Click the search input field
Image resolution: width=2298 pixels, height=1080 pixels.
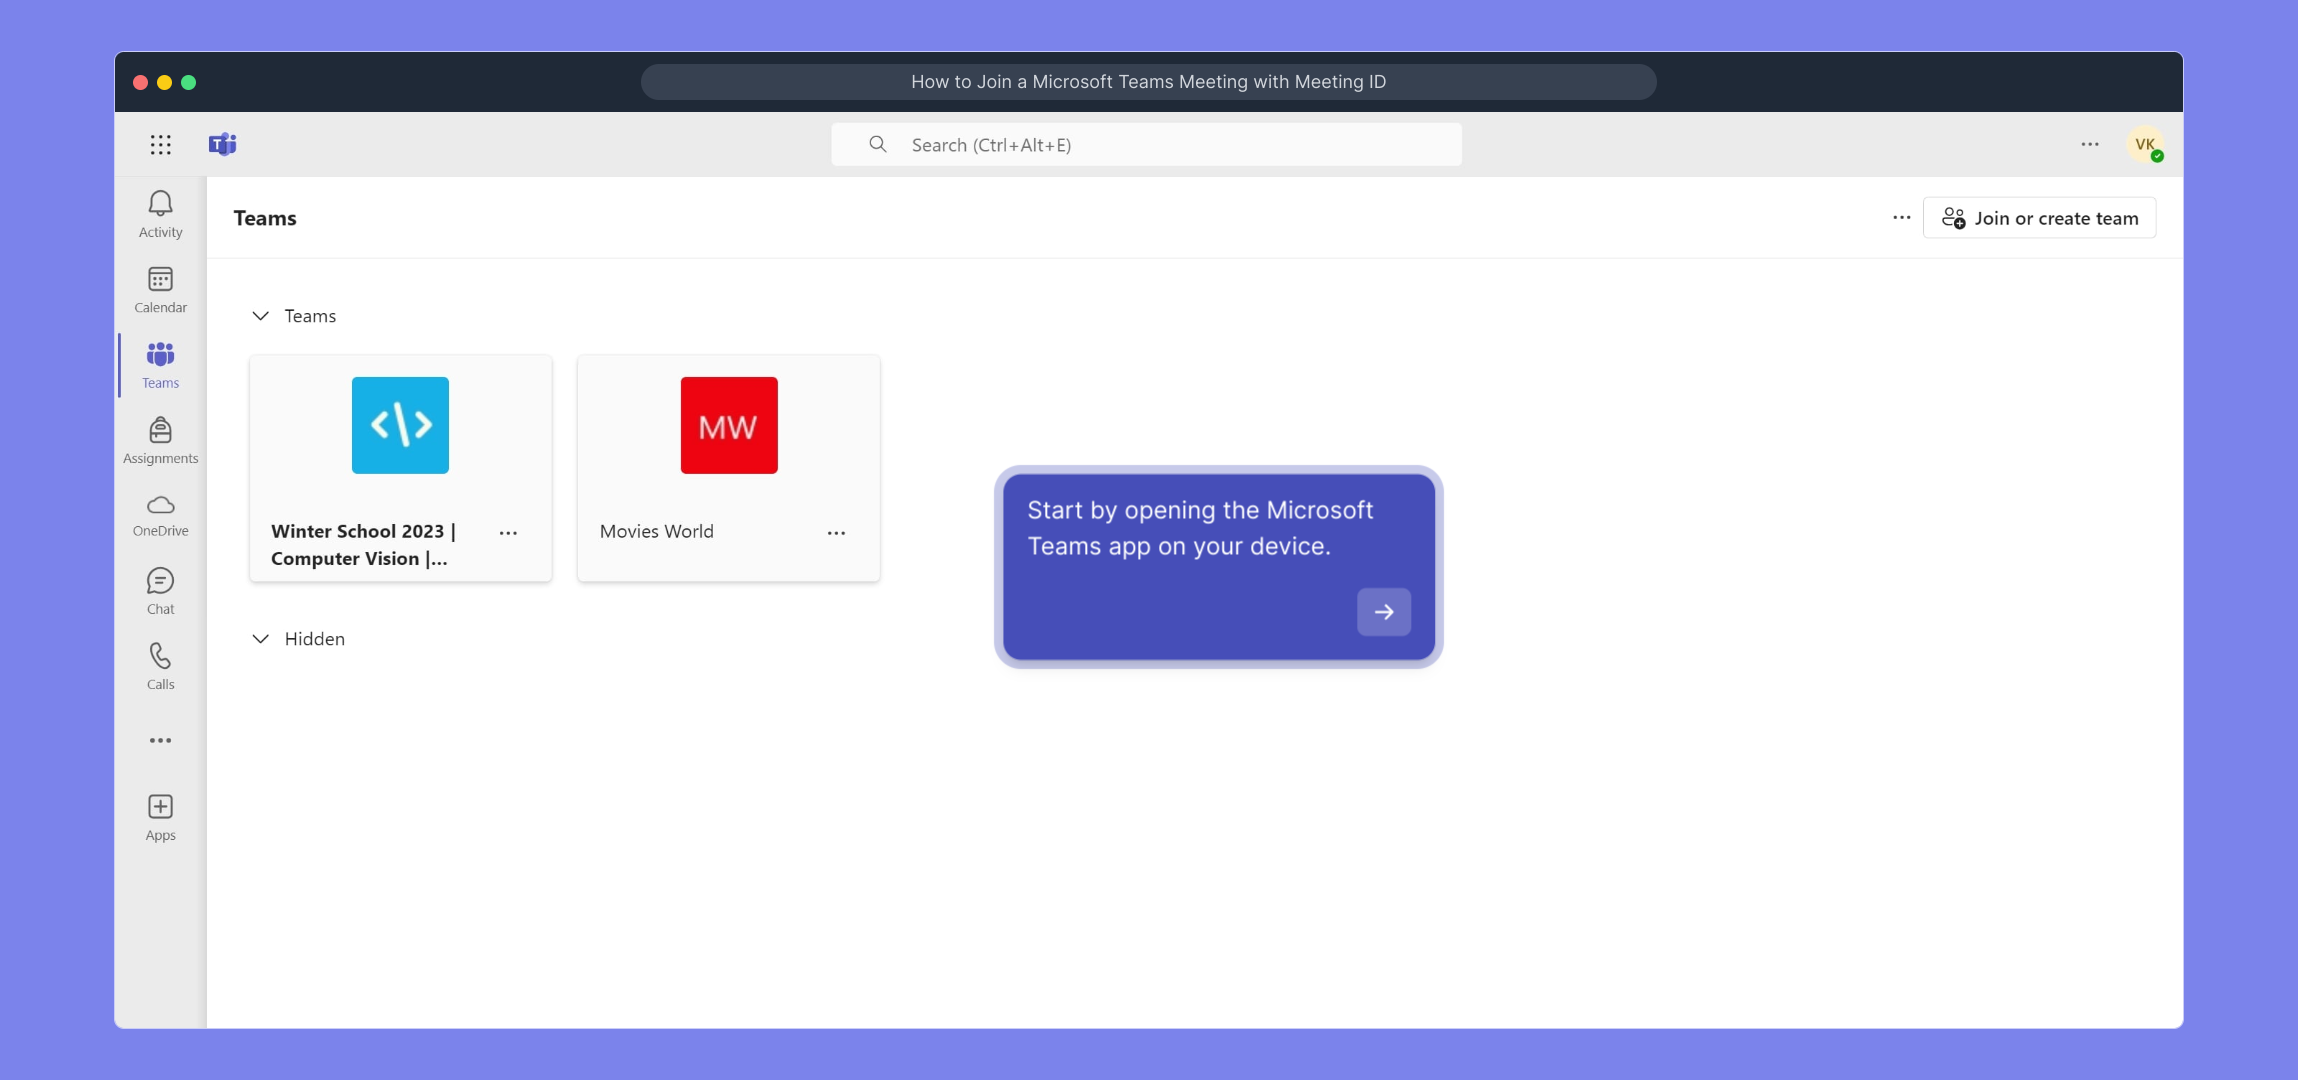(x=1146, y=145)
